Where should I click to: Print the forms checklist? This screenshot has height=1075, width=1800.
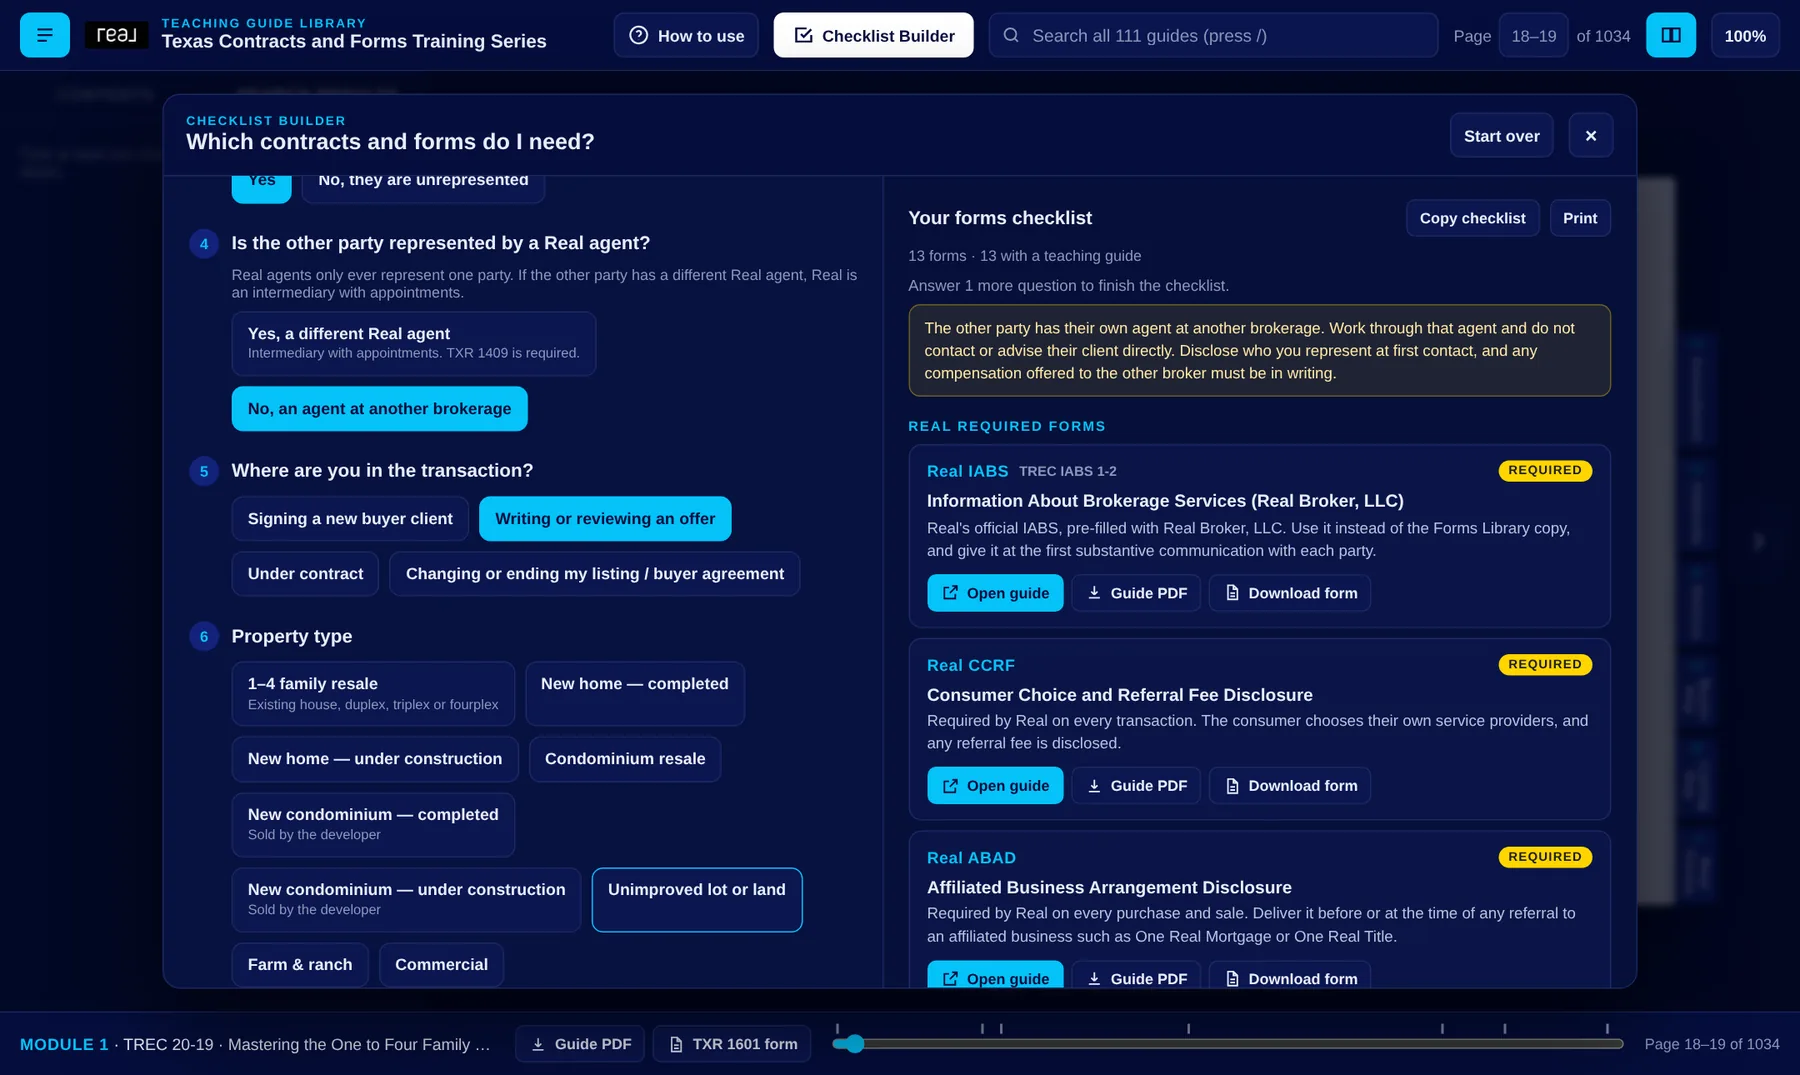point(1580,218)
